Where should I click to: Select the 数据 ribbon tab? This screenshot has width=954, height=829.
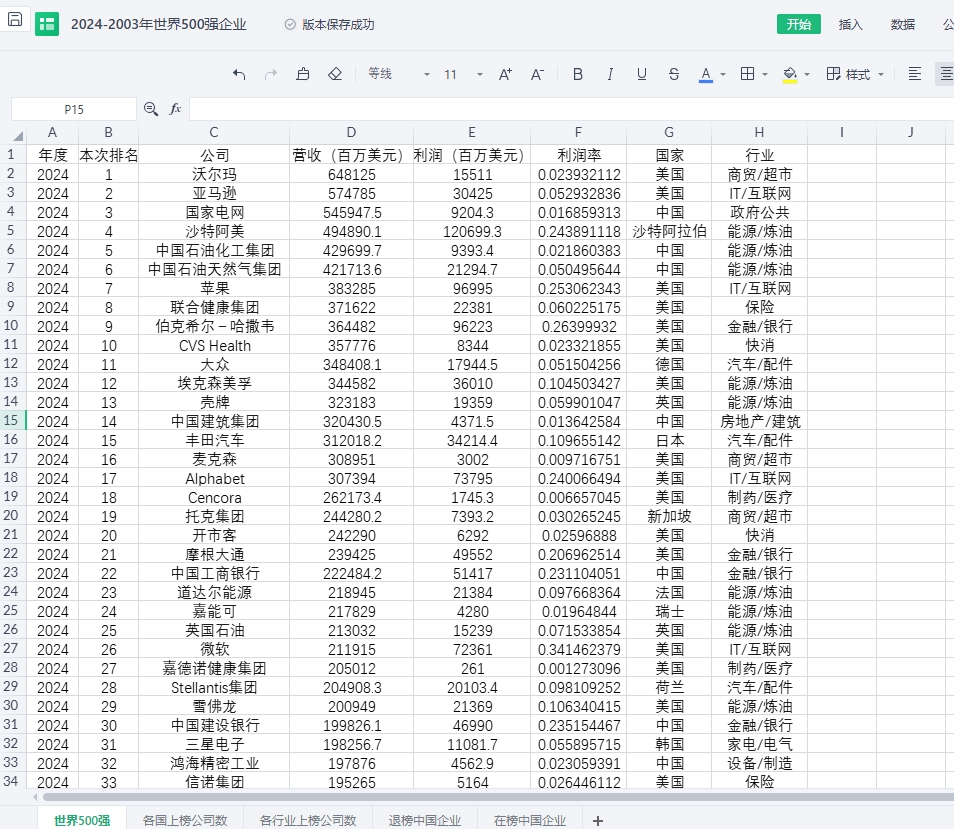click(903, 24)
